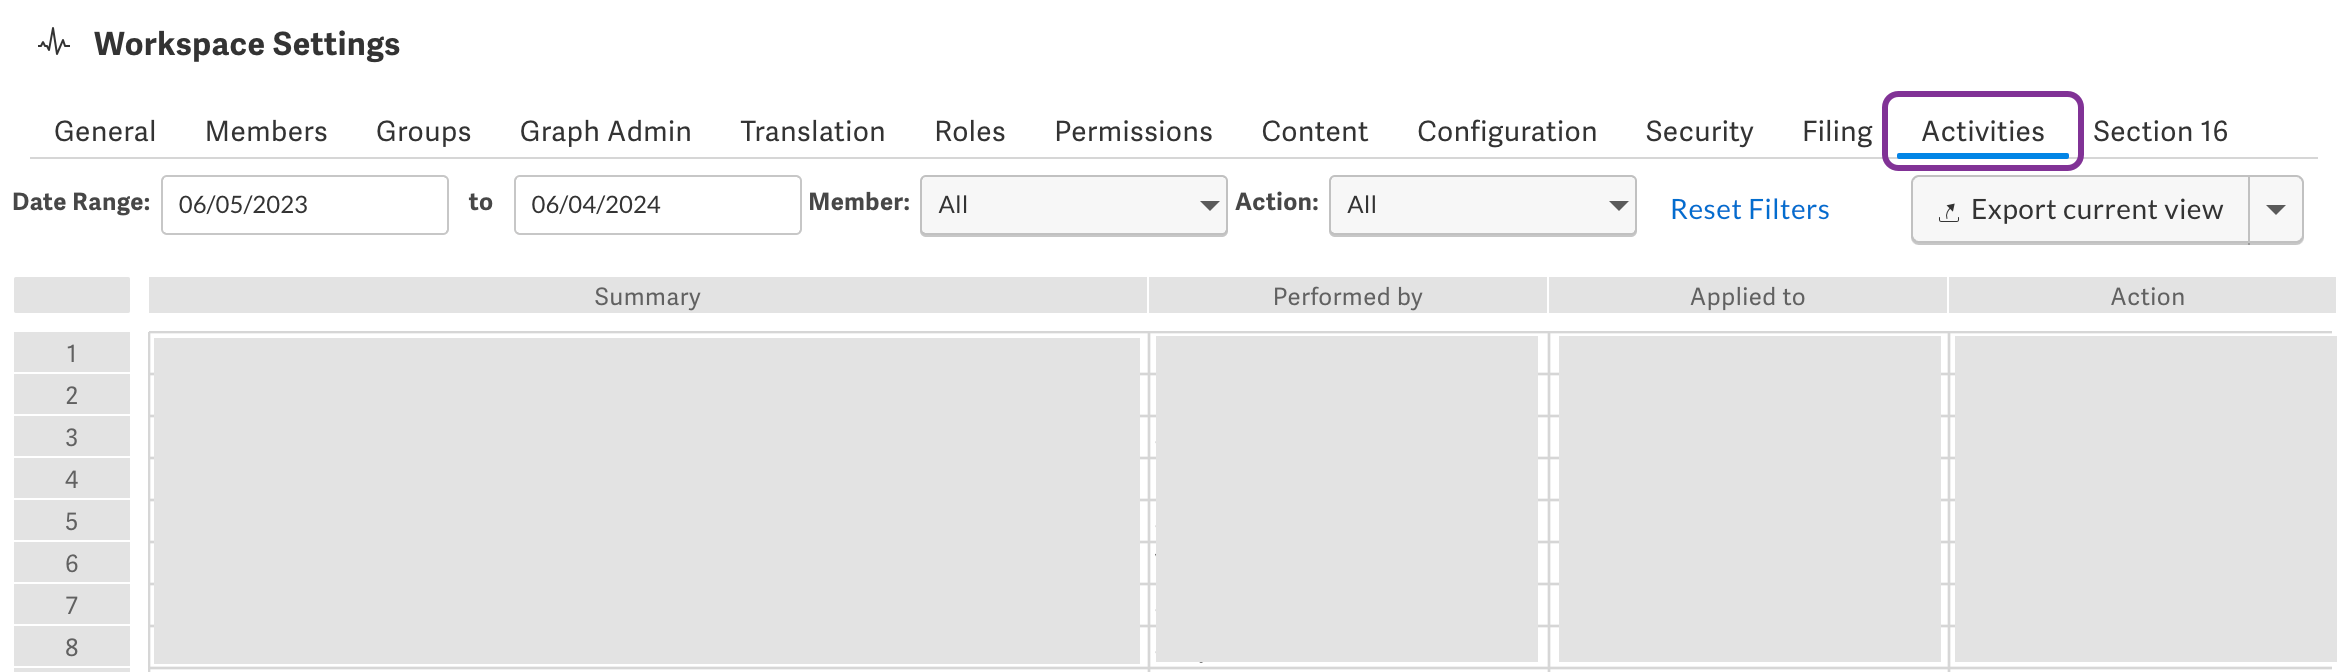Open the Graph Admin tab

tap(604, 131)
